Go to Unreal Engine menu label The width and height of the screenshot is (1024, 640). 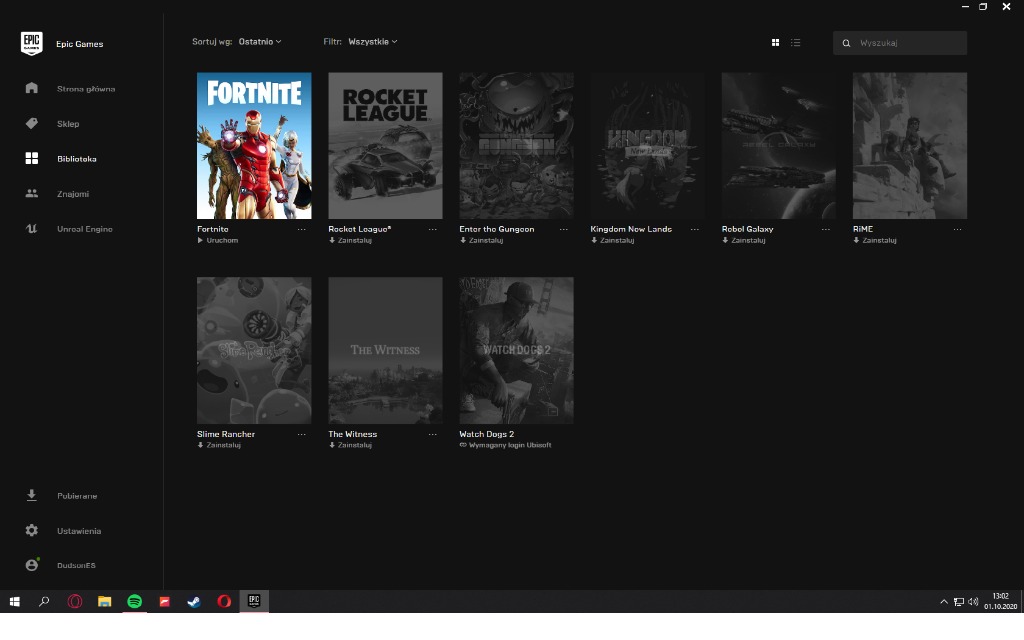(x=84, y=229)
